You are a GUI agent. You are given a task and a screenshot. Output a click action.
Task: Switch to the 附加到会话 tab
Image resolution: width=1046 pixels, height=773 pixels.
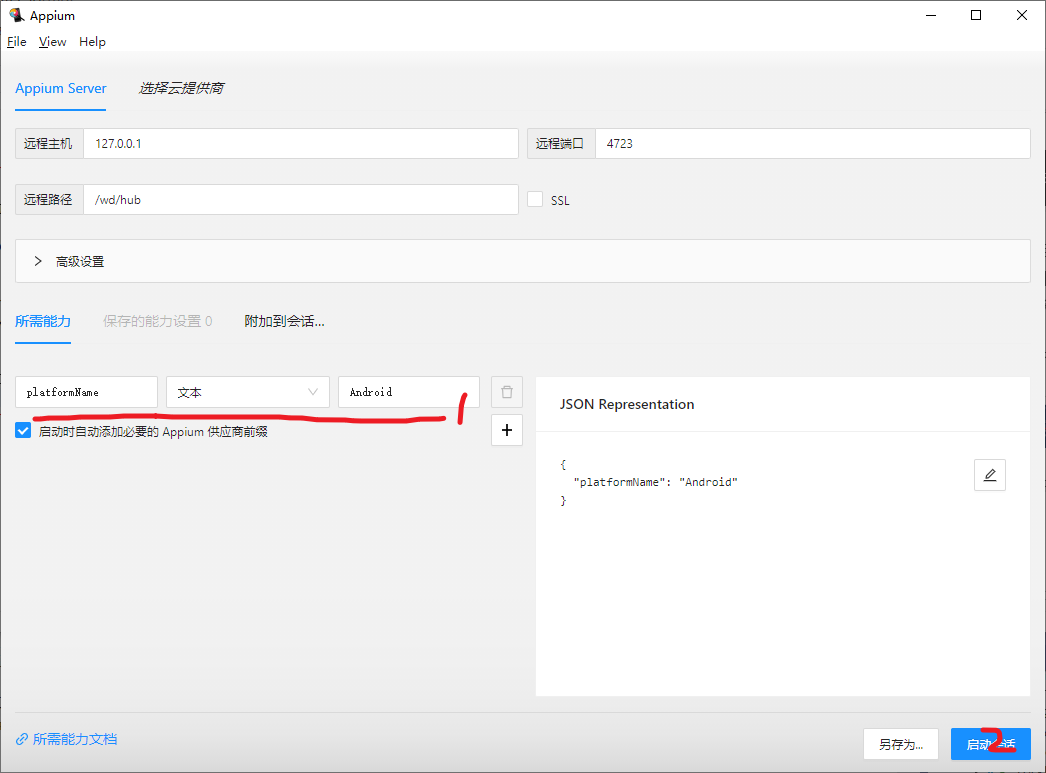point(284,320)
